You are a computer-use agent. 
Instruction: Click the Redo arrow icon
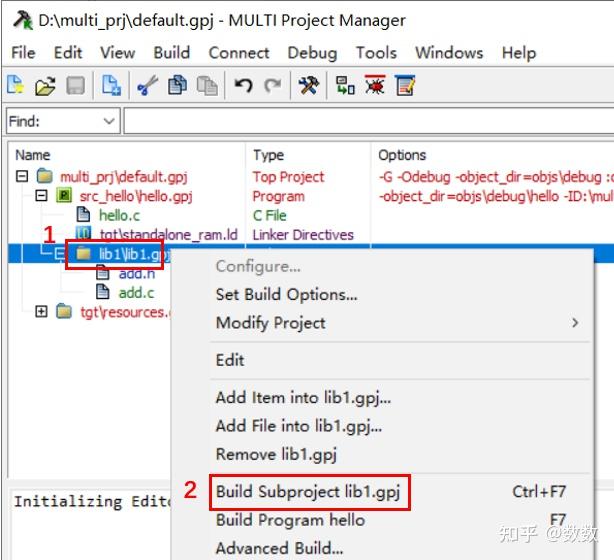pyautogui.click(x=273, y=85)
